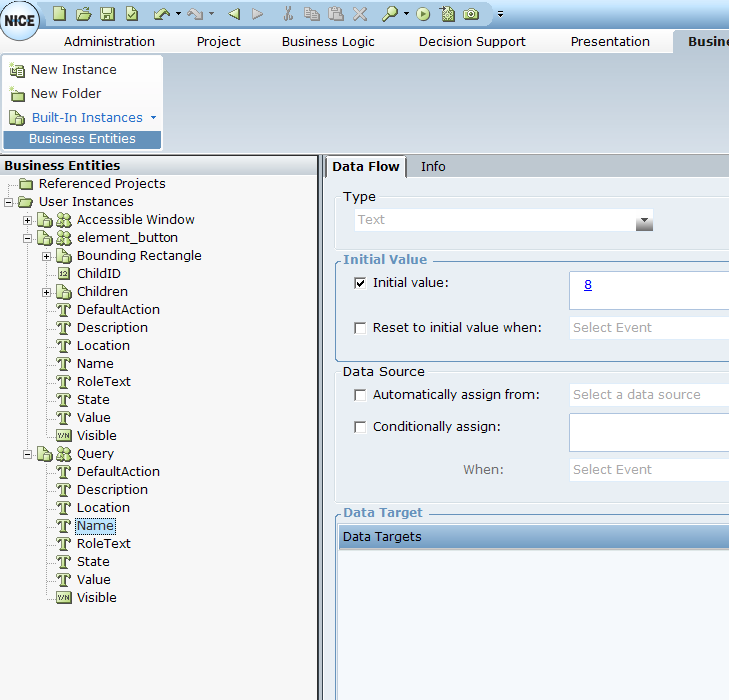The width and height of the screenshot is (729, 700).
Task: Select RoleText under Query
Action: coord(103,544)
